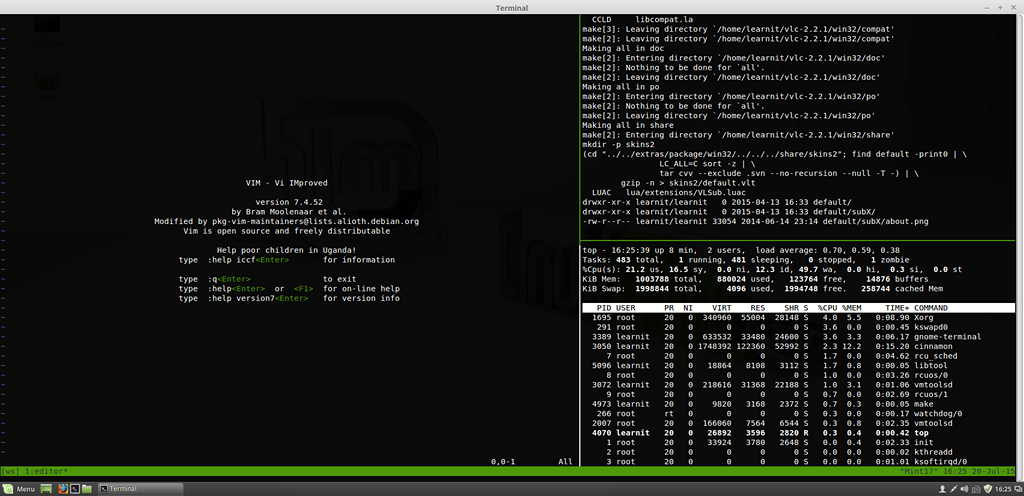Select the kswapd0 process row
Image resolution: width=1024 pixels, height=496 pixels.
click(798, 327)
